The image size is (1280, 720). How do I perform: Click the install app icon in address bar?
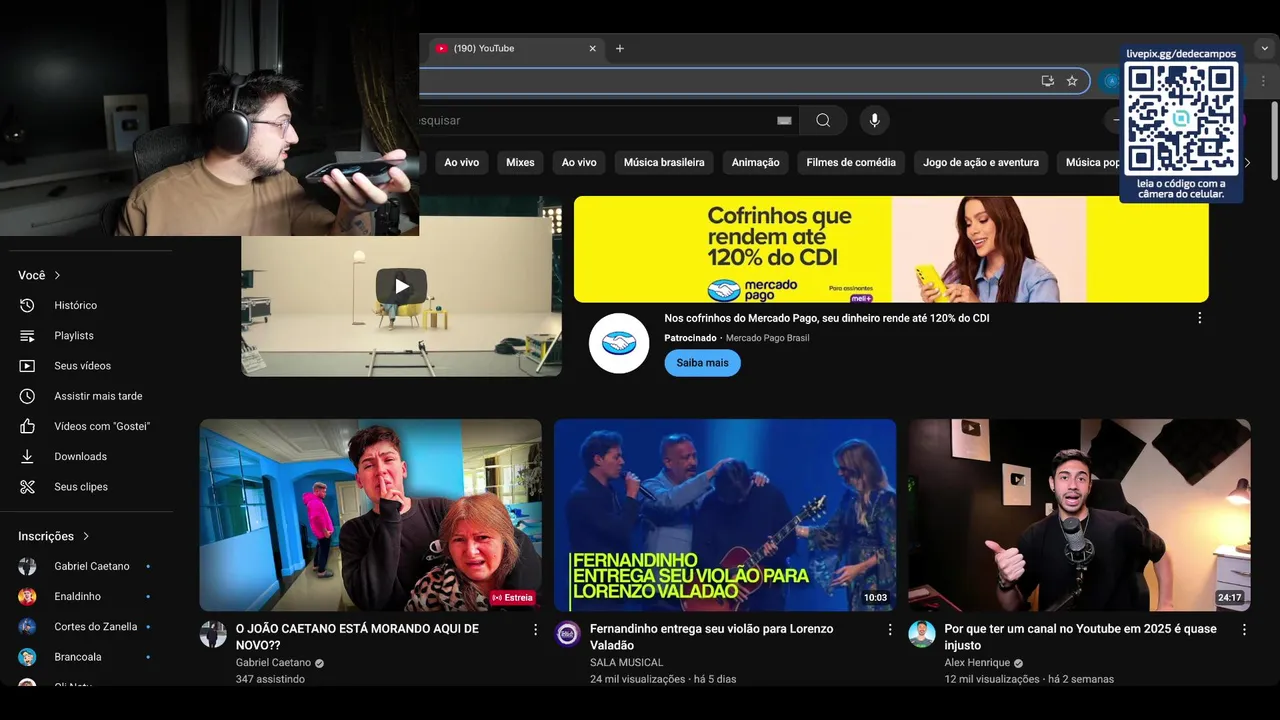[1048, 81]
